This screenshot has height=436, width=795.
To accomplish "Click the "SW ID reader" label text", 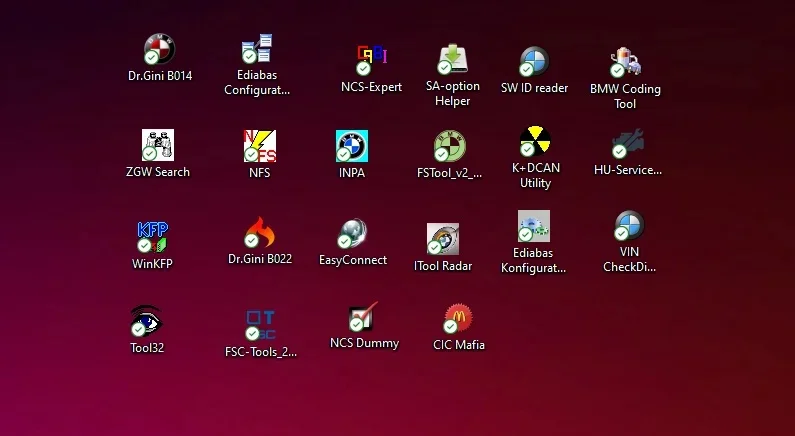I will [534, 88].
